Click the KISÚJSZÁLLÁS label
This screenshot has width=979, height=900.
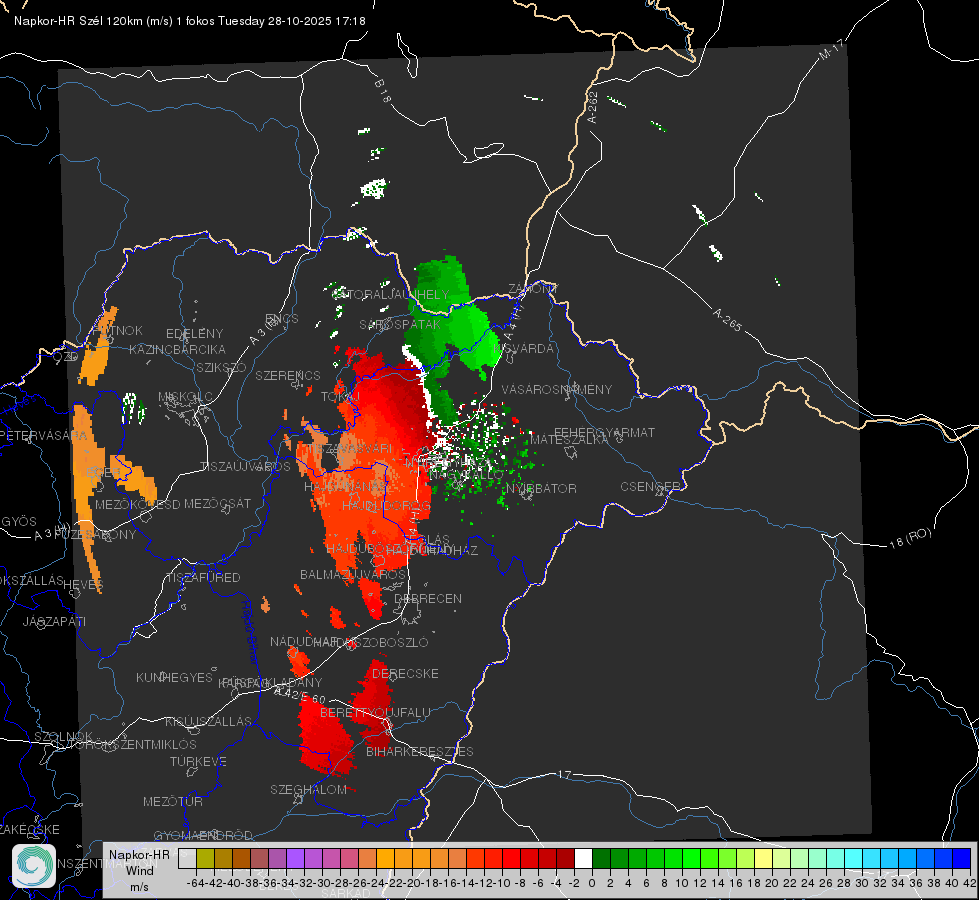point(209,721)
